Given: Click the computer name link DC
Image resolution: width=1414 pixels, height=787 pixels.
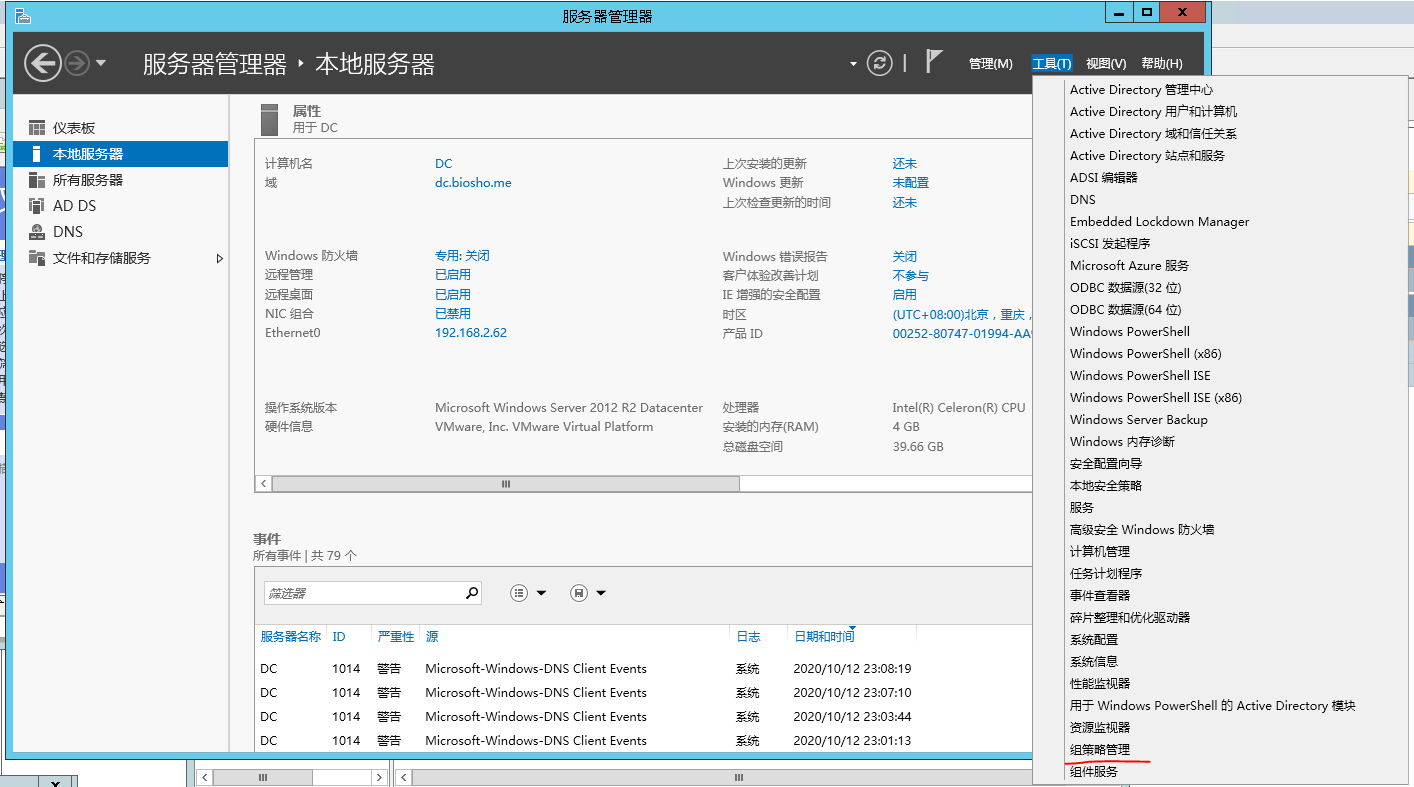Looking at the screenshot, I should coord(443,164).
